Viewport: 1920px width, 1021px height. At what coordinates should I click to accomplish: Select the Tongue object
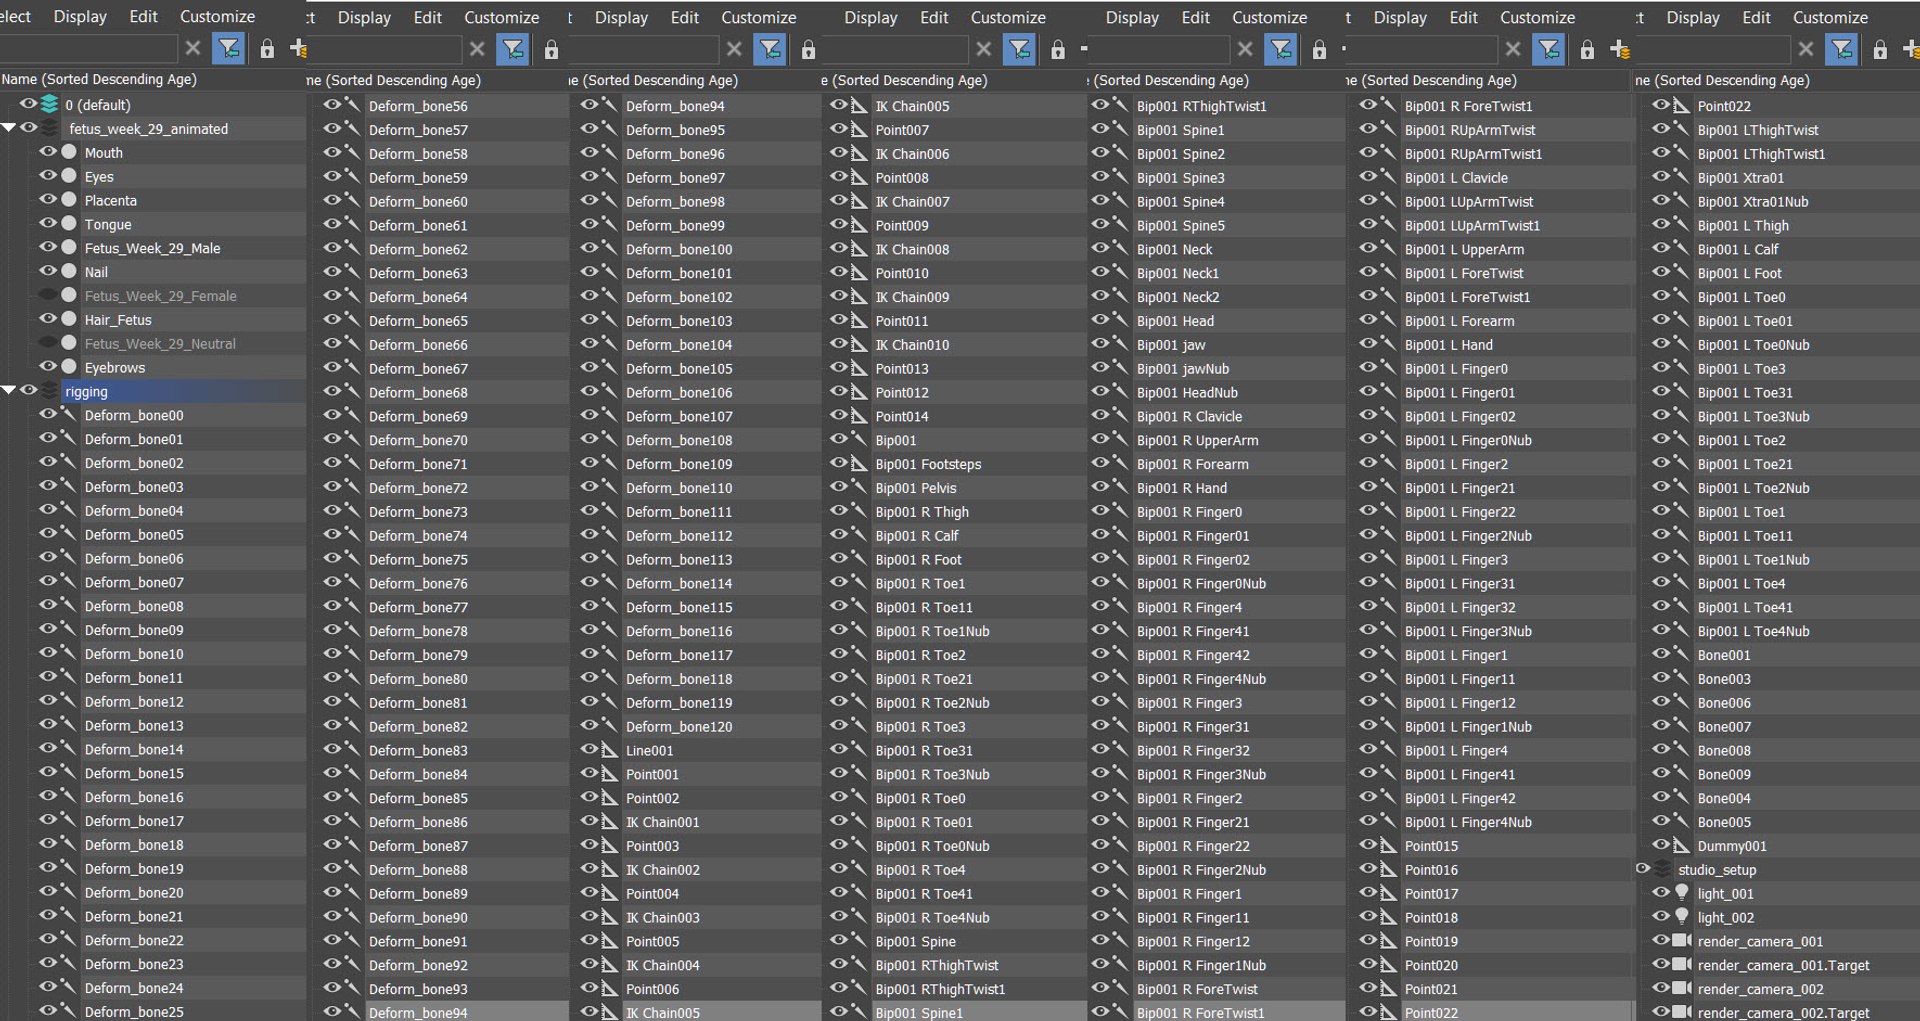tap(108, 224)
